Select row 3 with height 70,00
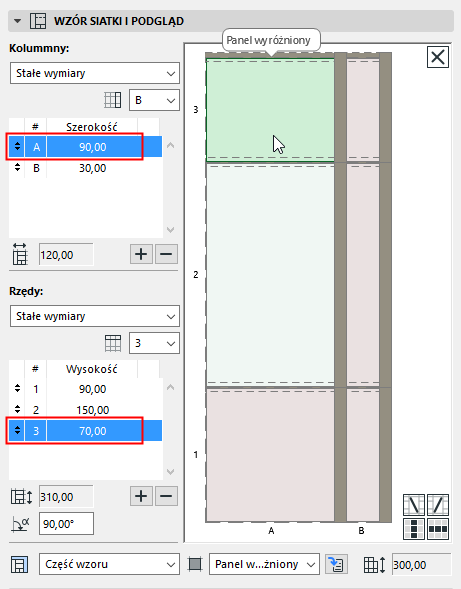Image resolution: width=461 pixels, height=589 pixels. [x=86, y=430]
